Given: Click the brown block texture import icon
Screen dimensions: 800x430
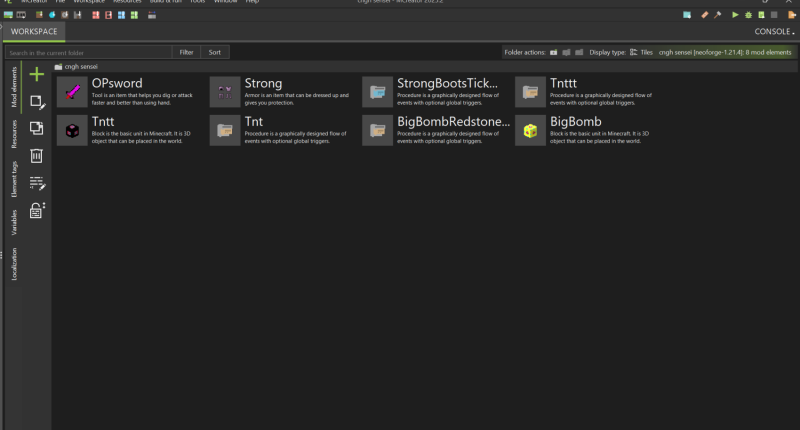Looking at the screenshot, I should click(39, 15).
